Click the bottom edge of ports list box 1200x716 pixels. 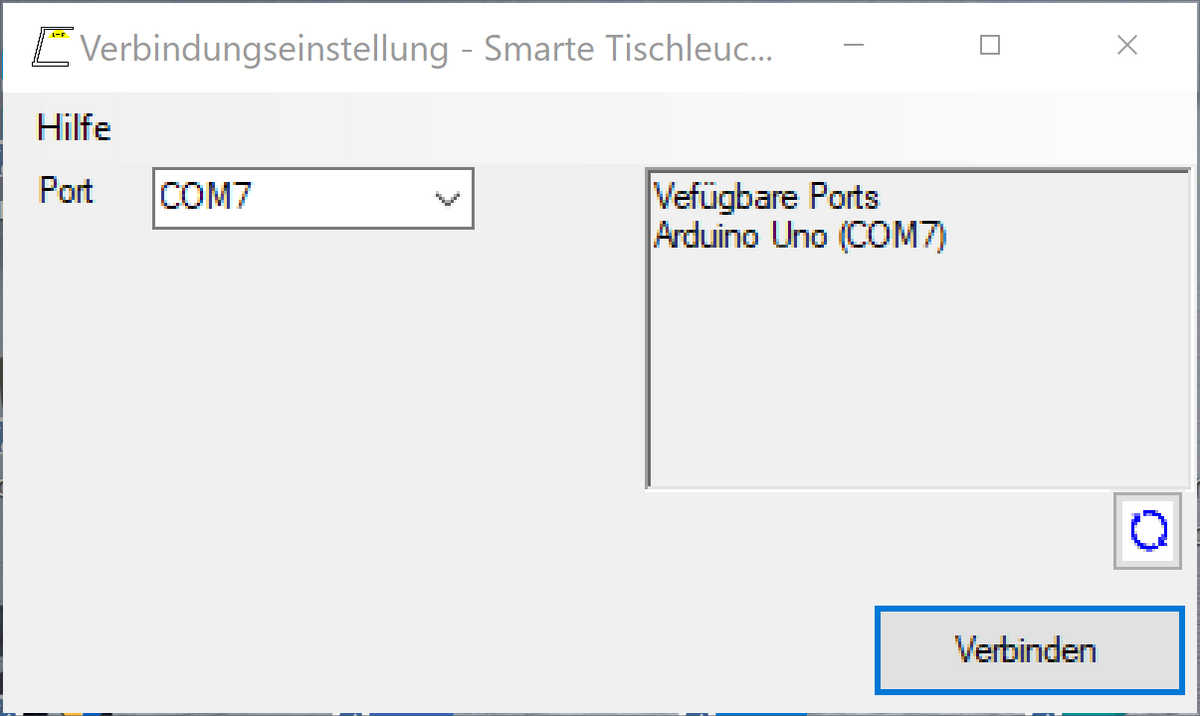[x=916, y=488]
